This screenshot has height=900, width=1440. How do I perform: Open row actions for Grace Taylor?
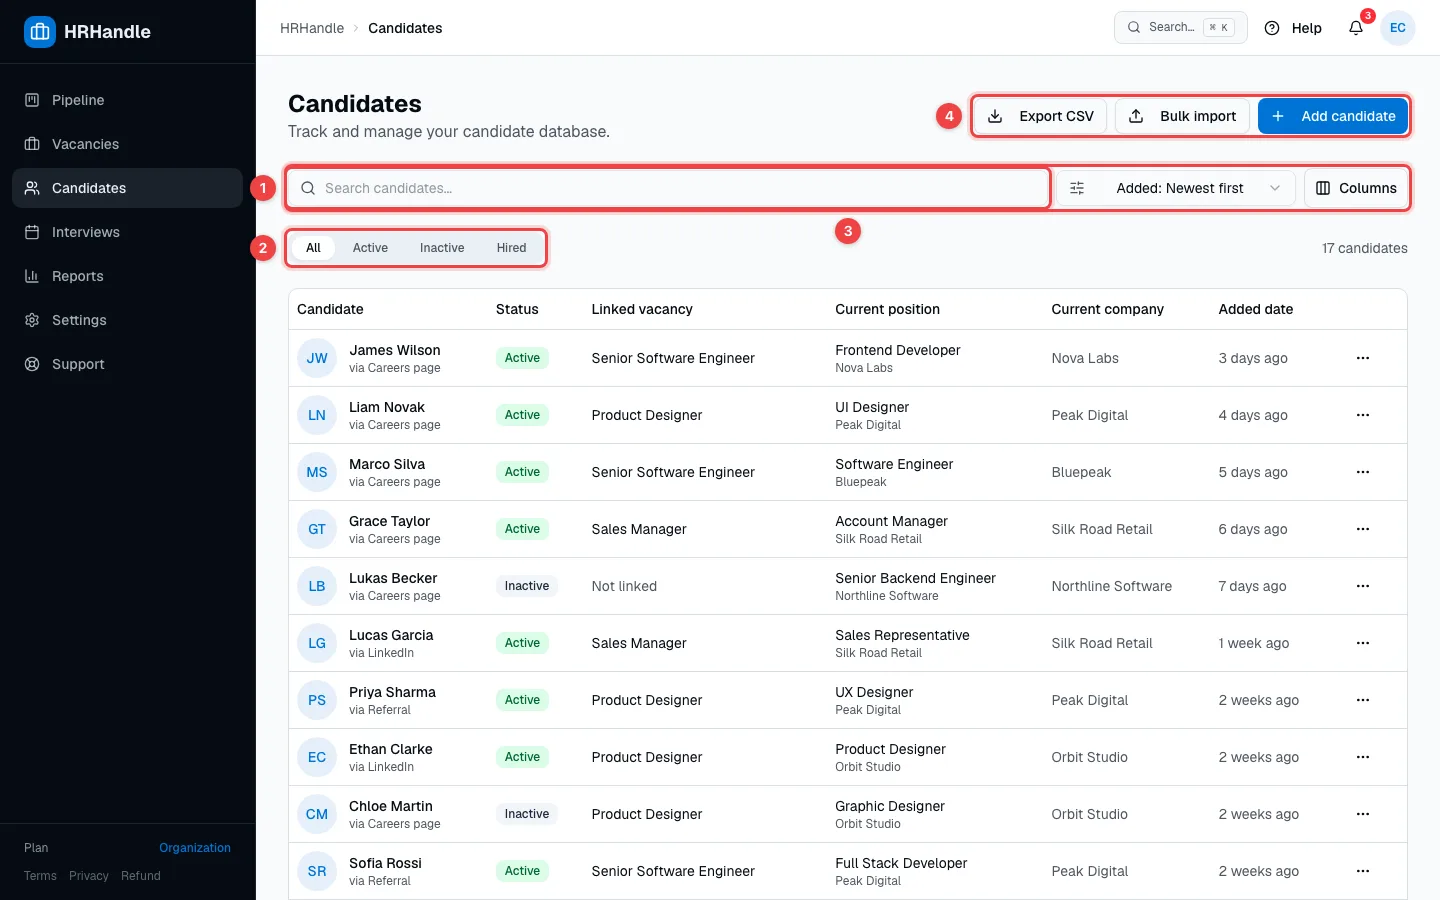tap(1363, 529)
